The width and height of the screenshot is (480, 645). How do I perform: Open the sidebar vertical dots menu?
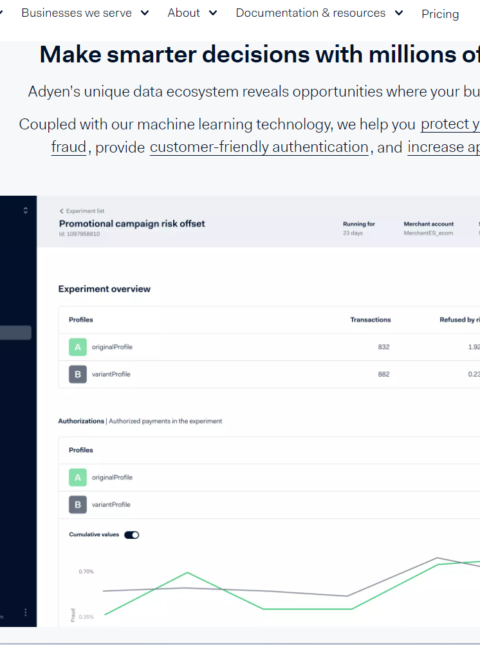point(26,613)
